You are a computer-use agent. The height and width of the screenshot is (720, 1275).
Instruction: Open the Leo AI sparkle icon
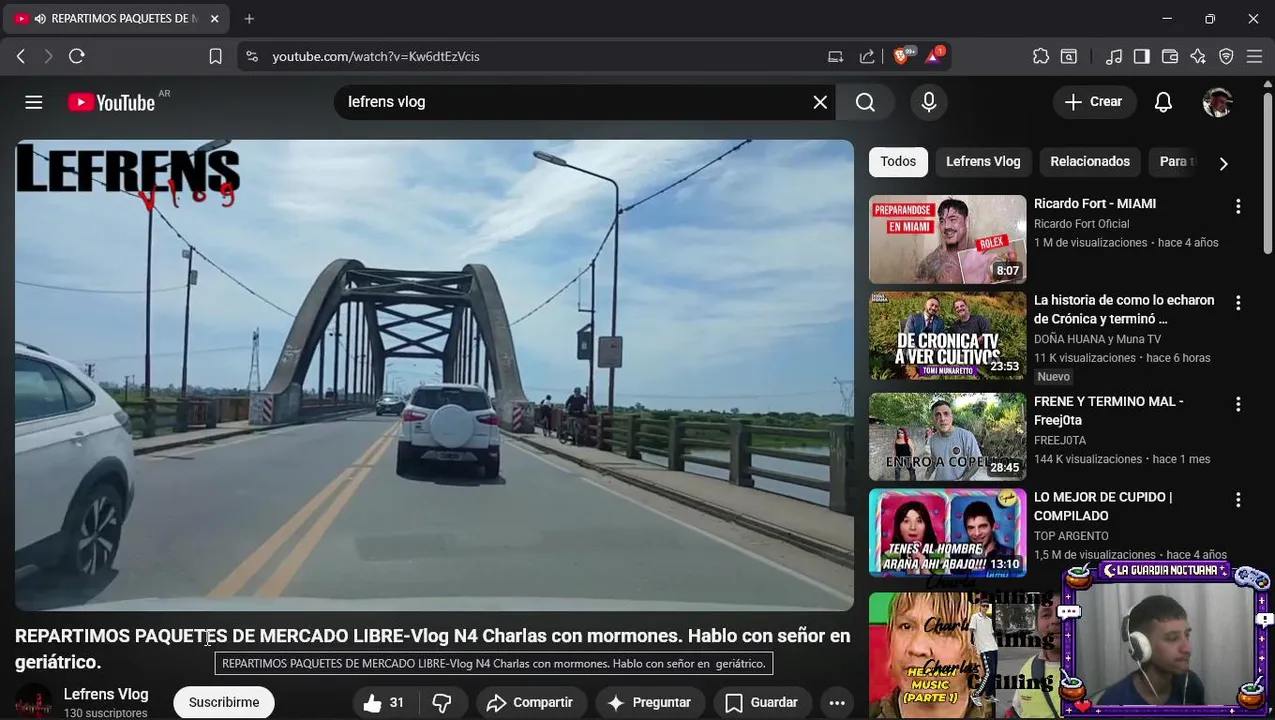1198,57
